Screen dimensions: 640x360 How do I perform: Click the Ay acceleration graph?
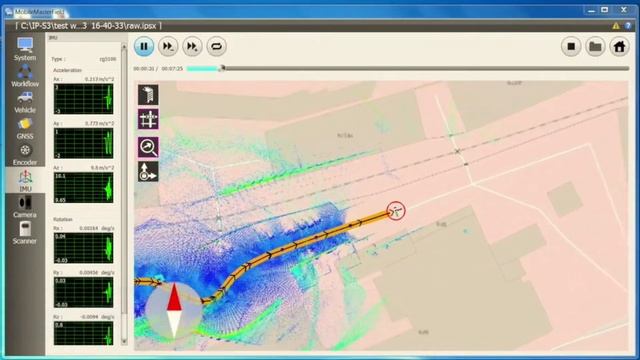point(83,143)
